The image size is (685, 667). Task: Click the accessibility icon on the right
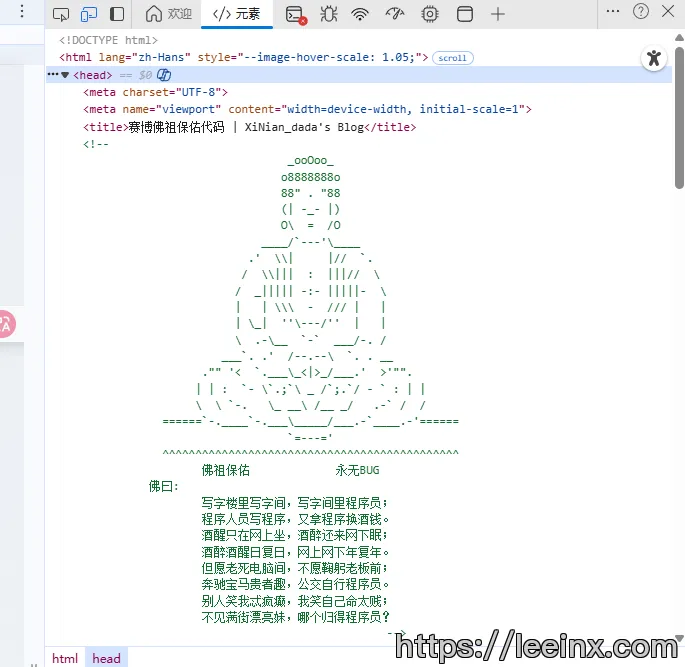(x=654, y=58)
